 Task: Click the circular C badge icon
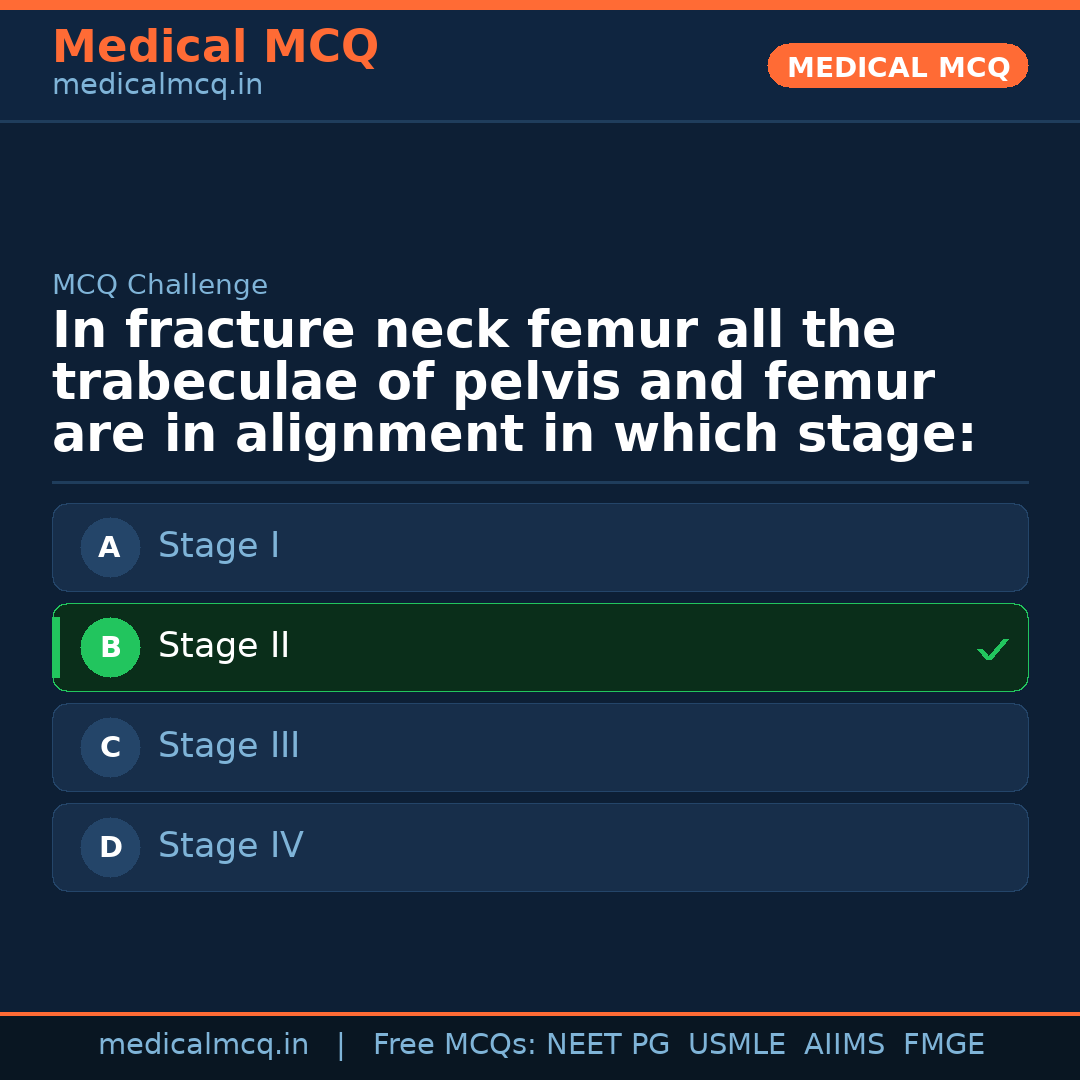click(x=110, y=747)
